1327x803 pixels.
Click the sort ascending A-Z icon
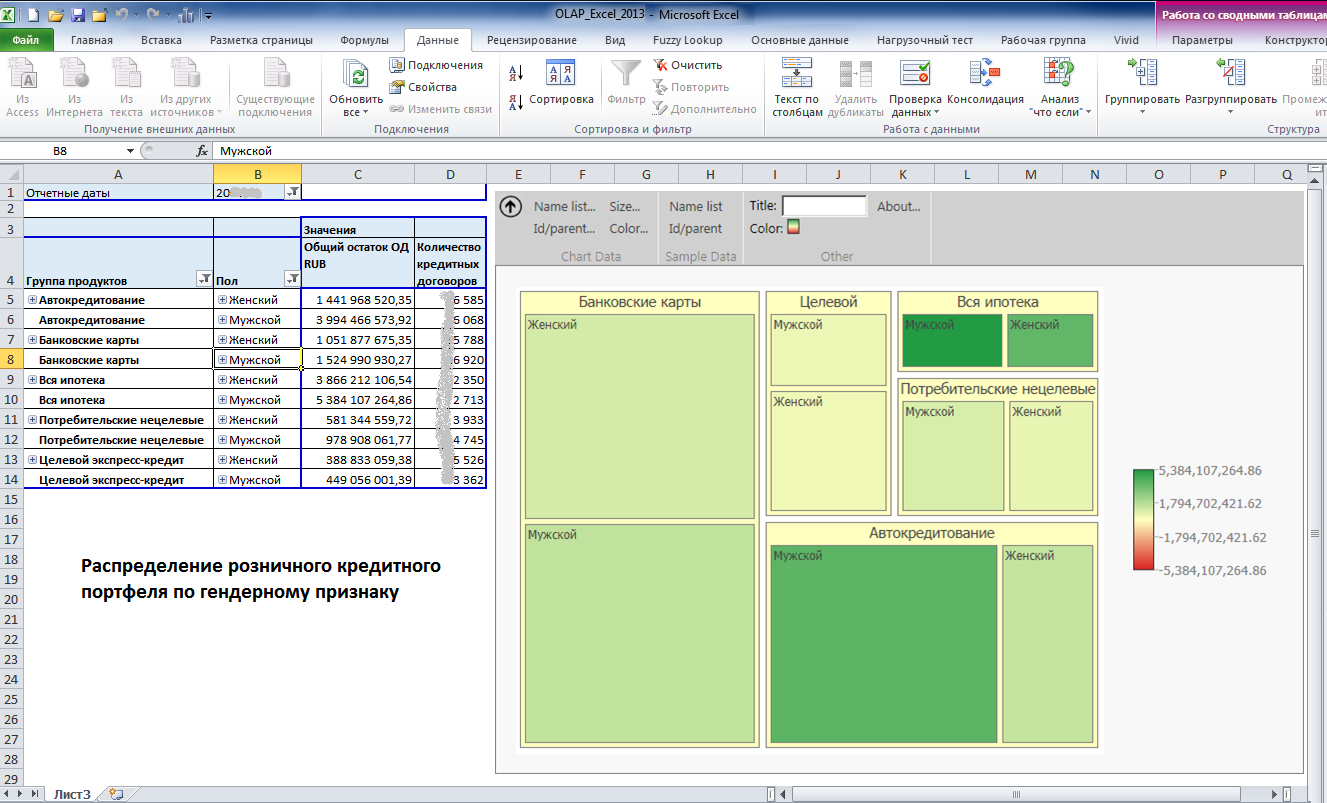(x=517, y=73)
